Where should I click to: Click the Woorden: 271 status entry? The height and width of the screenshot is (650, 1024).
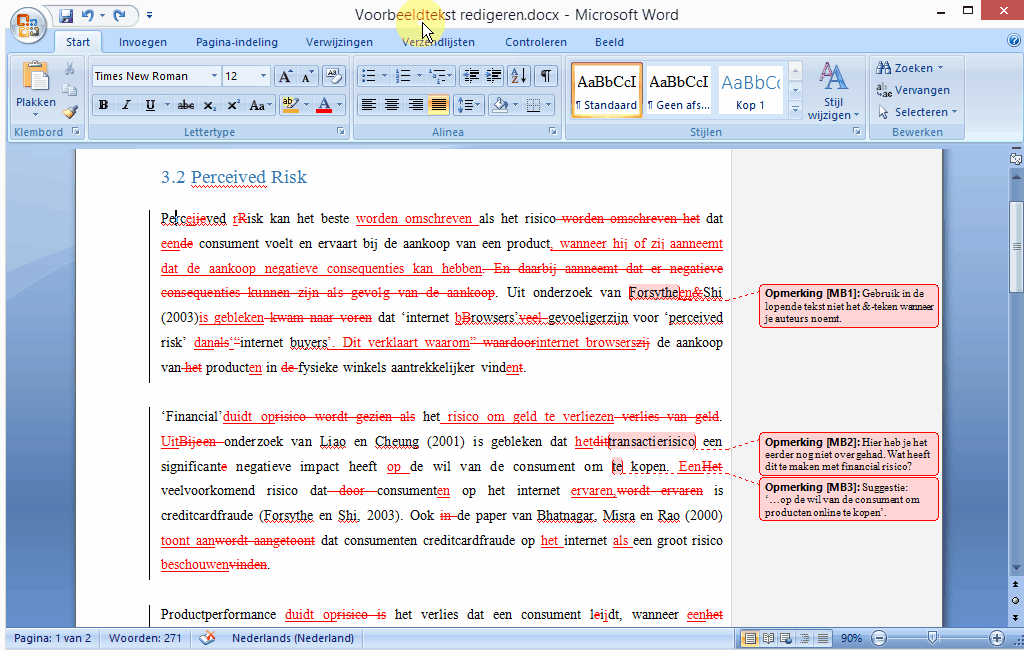pos(145,638)
